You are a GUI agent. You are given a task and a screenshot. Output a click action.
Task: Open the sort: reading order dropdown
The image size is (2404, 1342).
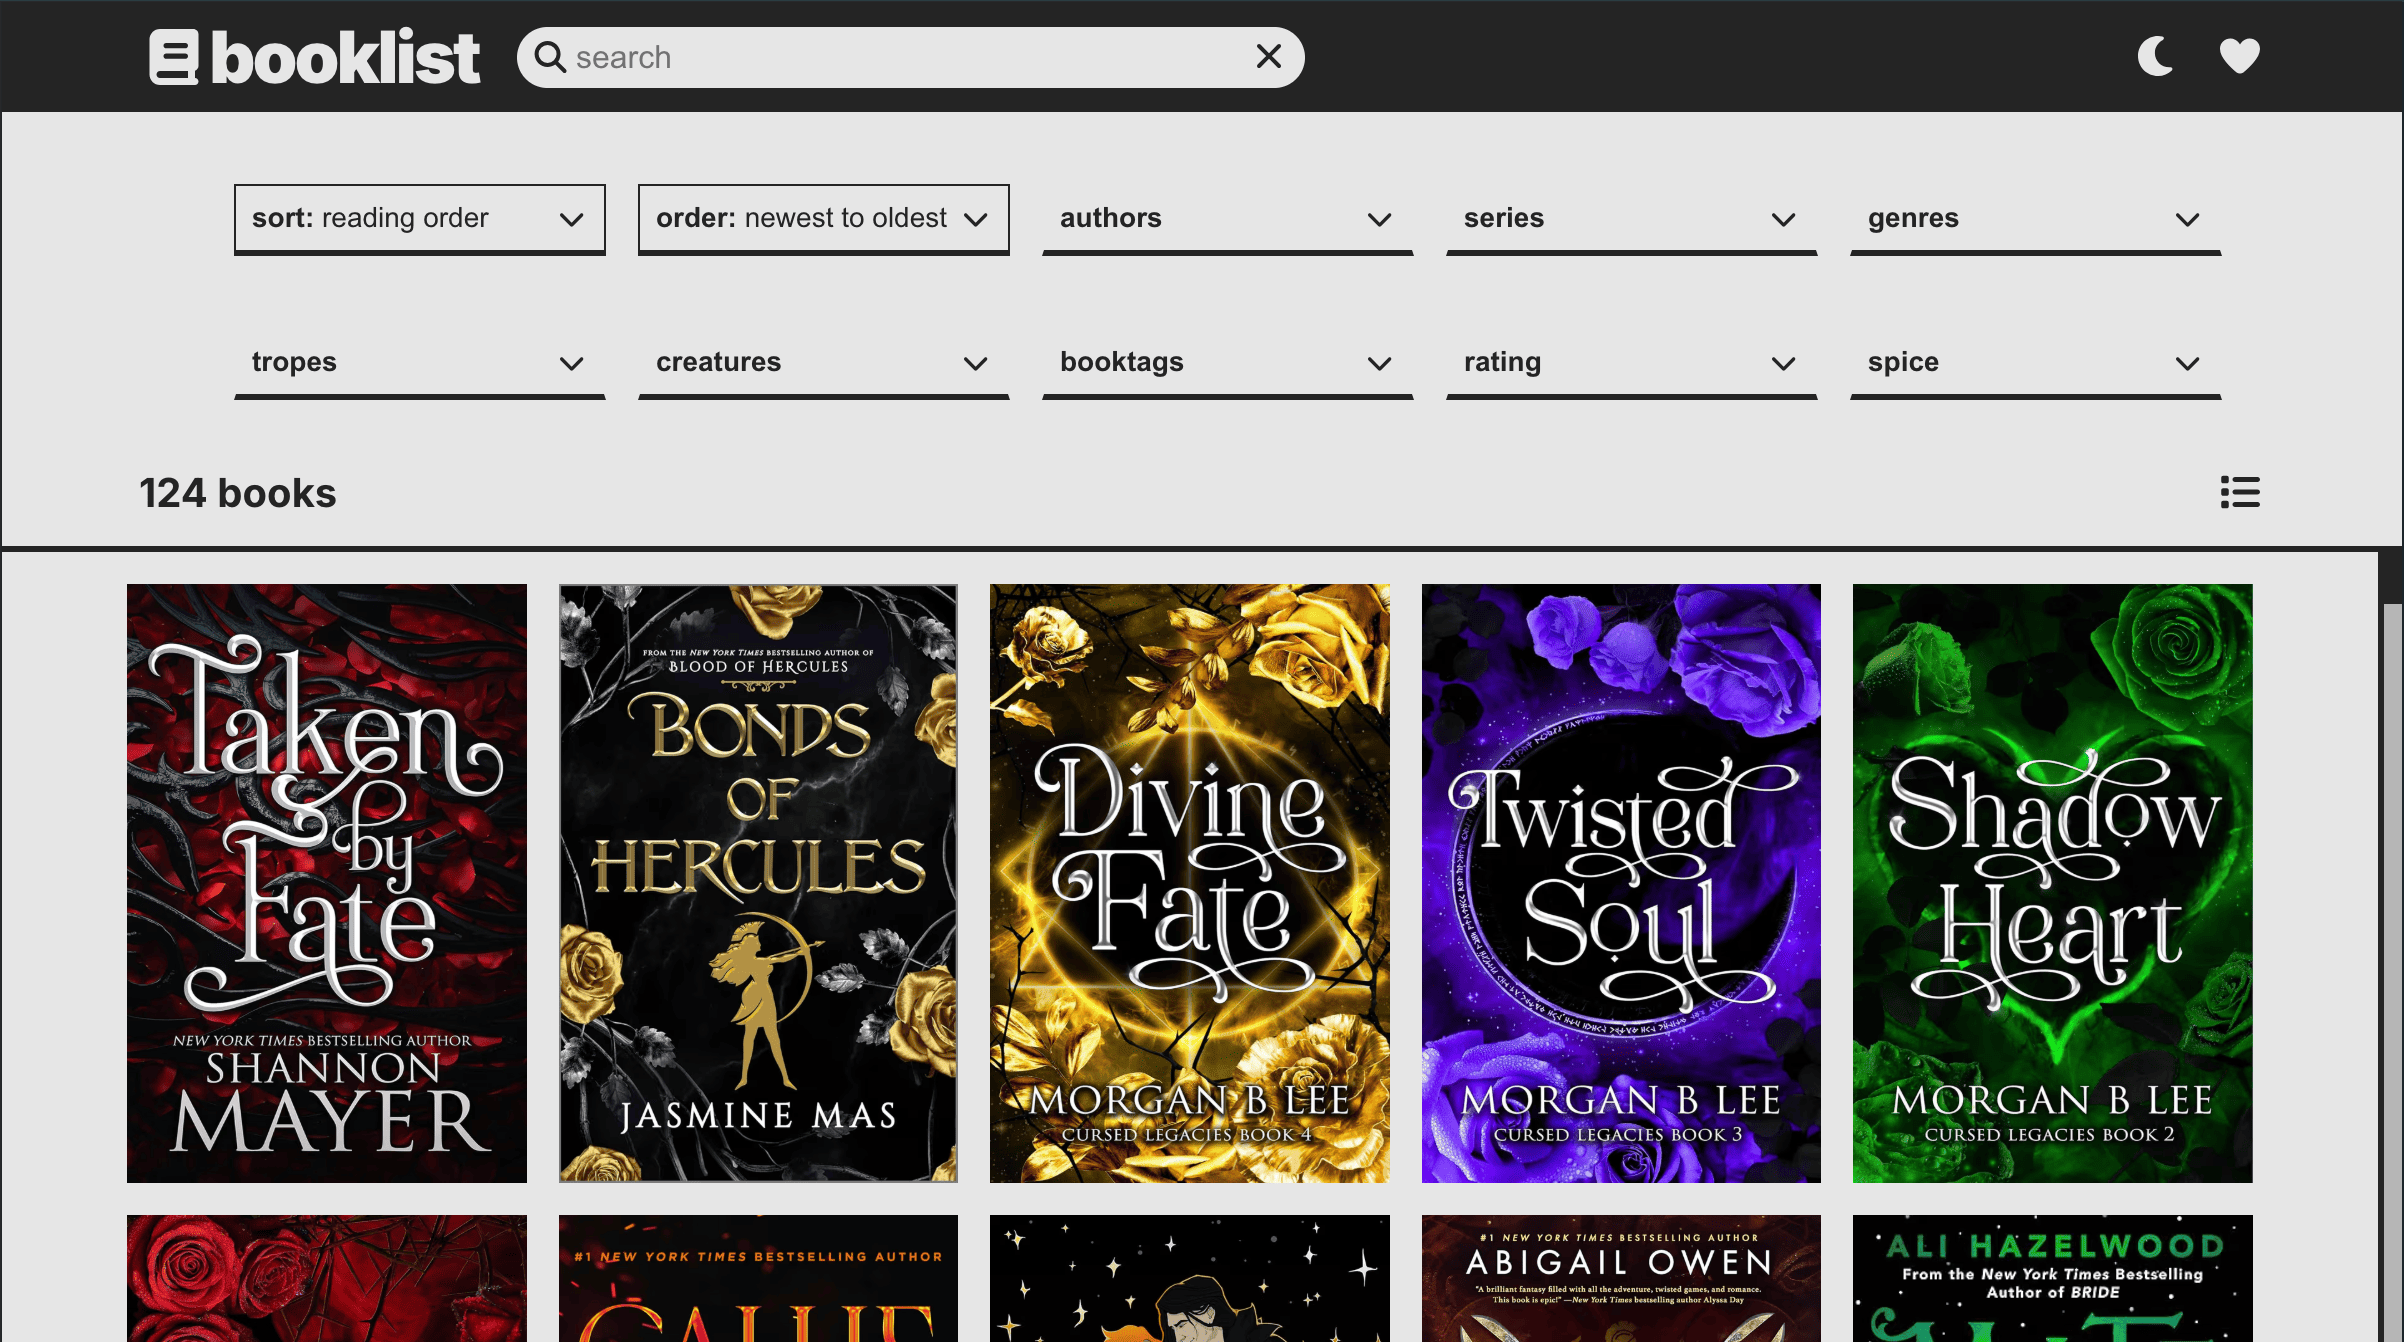[x=419, y=218]
